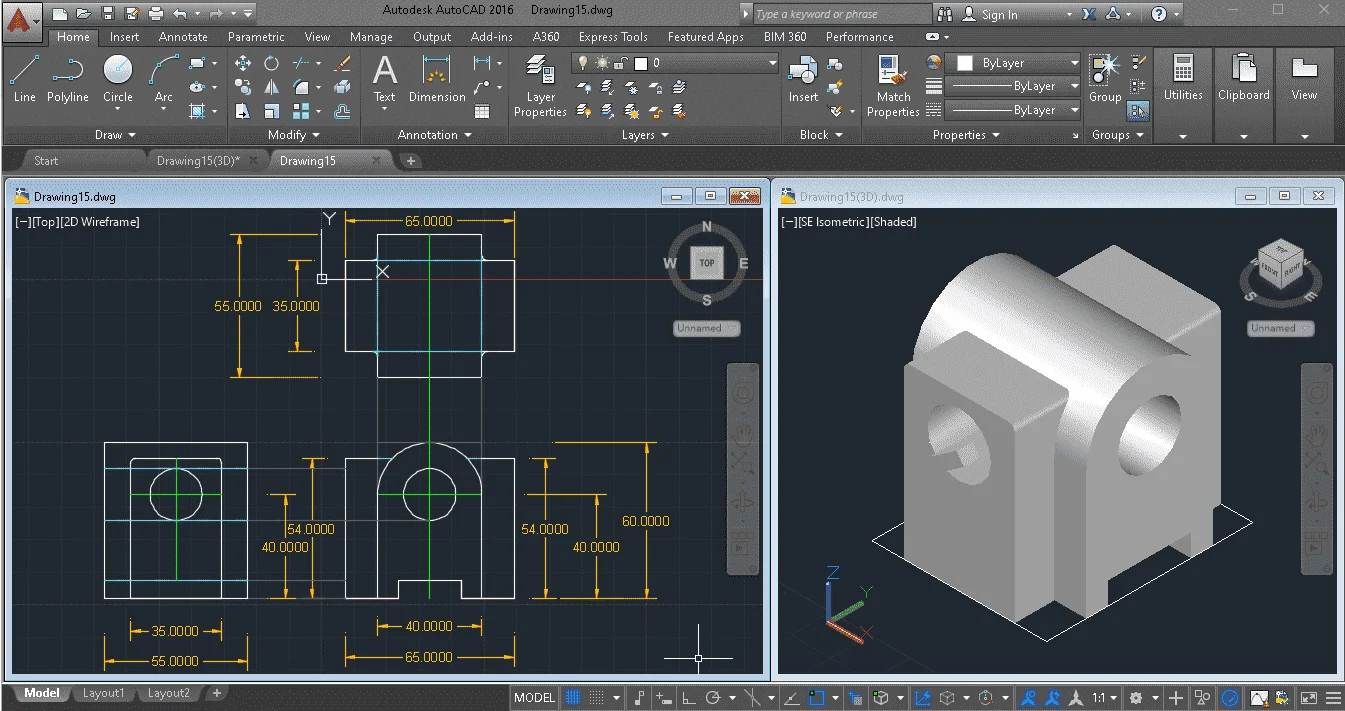The image size is (1345, 711).
Task: Open the ByLayer object color dropdown
Action: 1015,63
